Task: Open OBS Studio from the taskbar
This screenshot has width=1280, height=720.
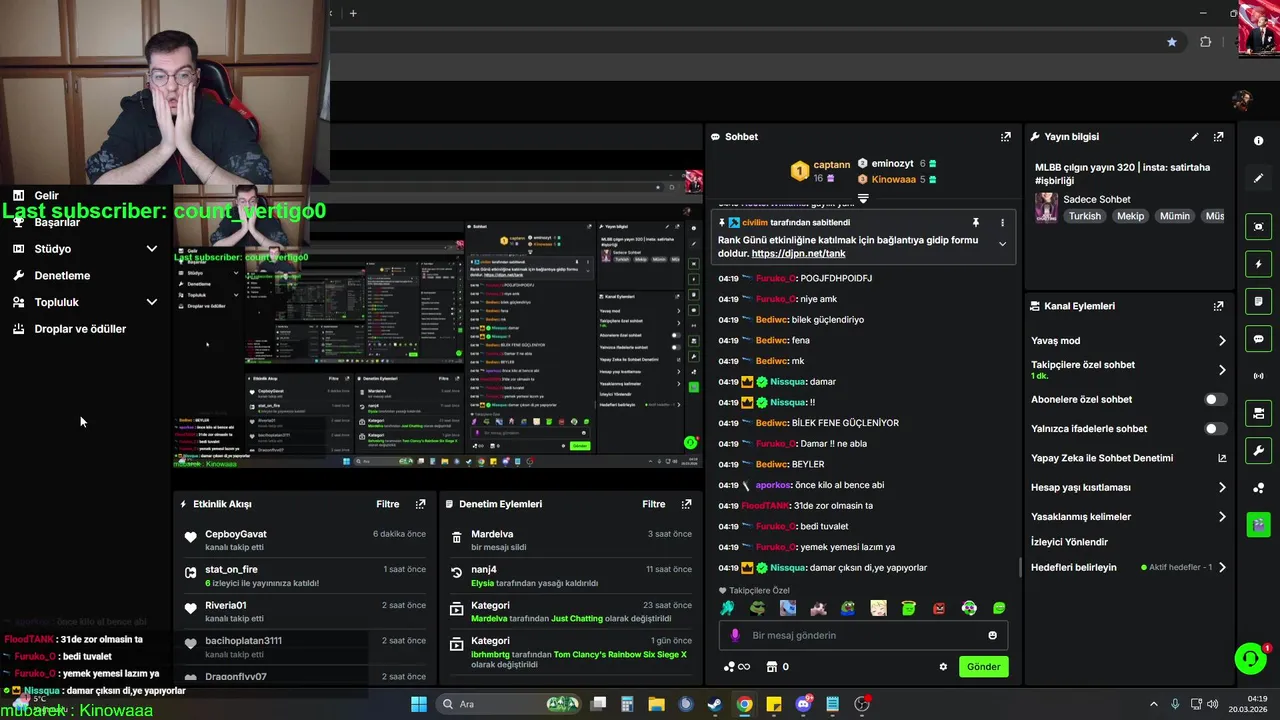Action: 862,704
